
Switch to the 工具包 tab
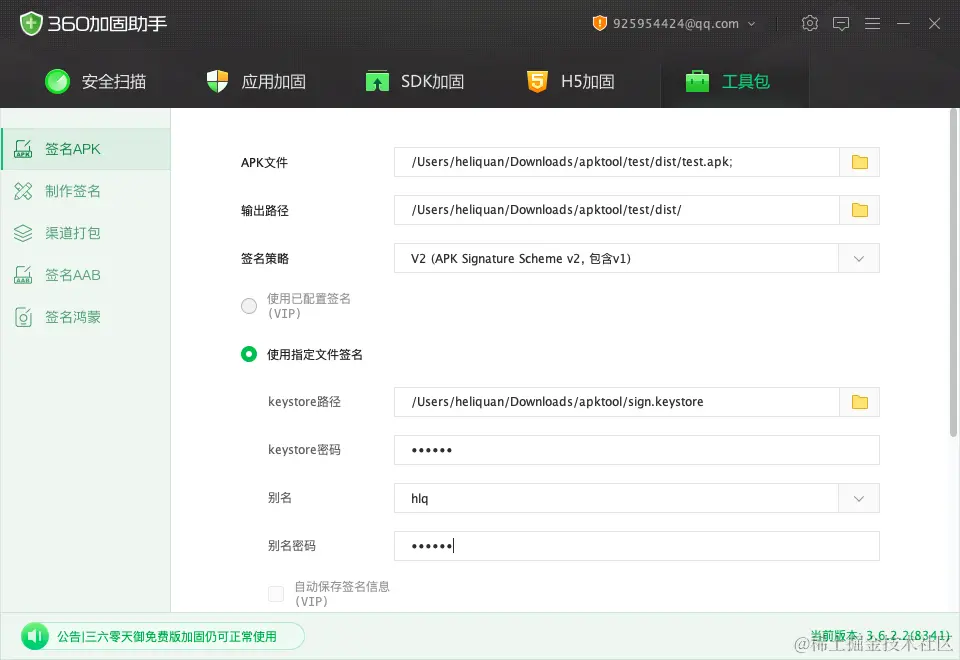point(735,81)
